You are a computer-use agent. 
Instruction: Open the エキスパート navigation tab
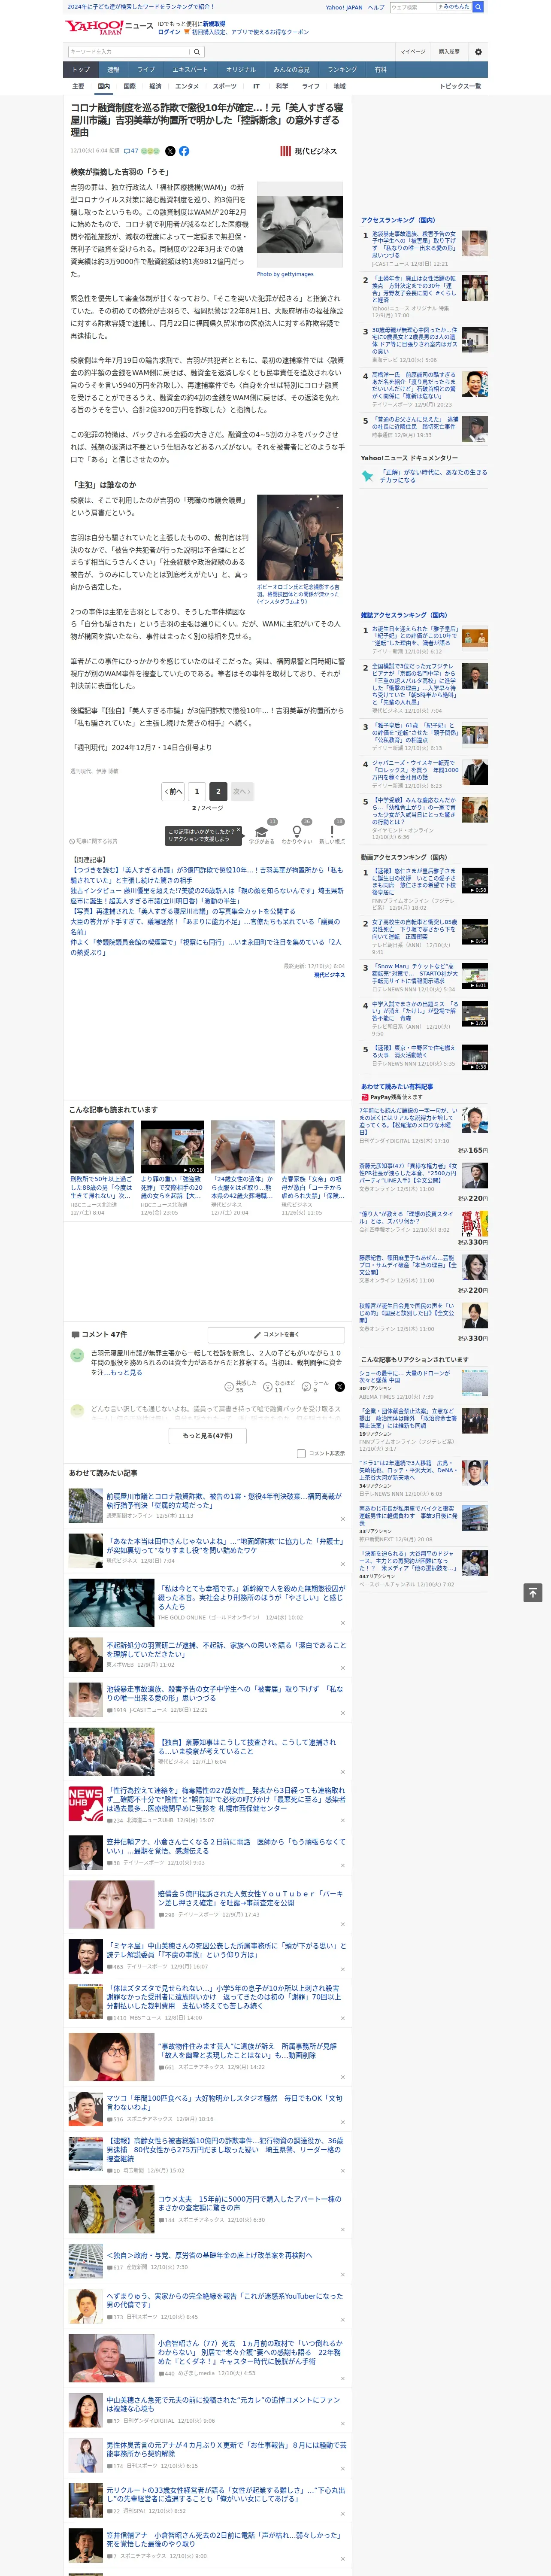[190, 70]
